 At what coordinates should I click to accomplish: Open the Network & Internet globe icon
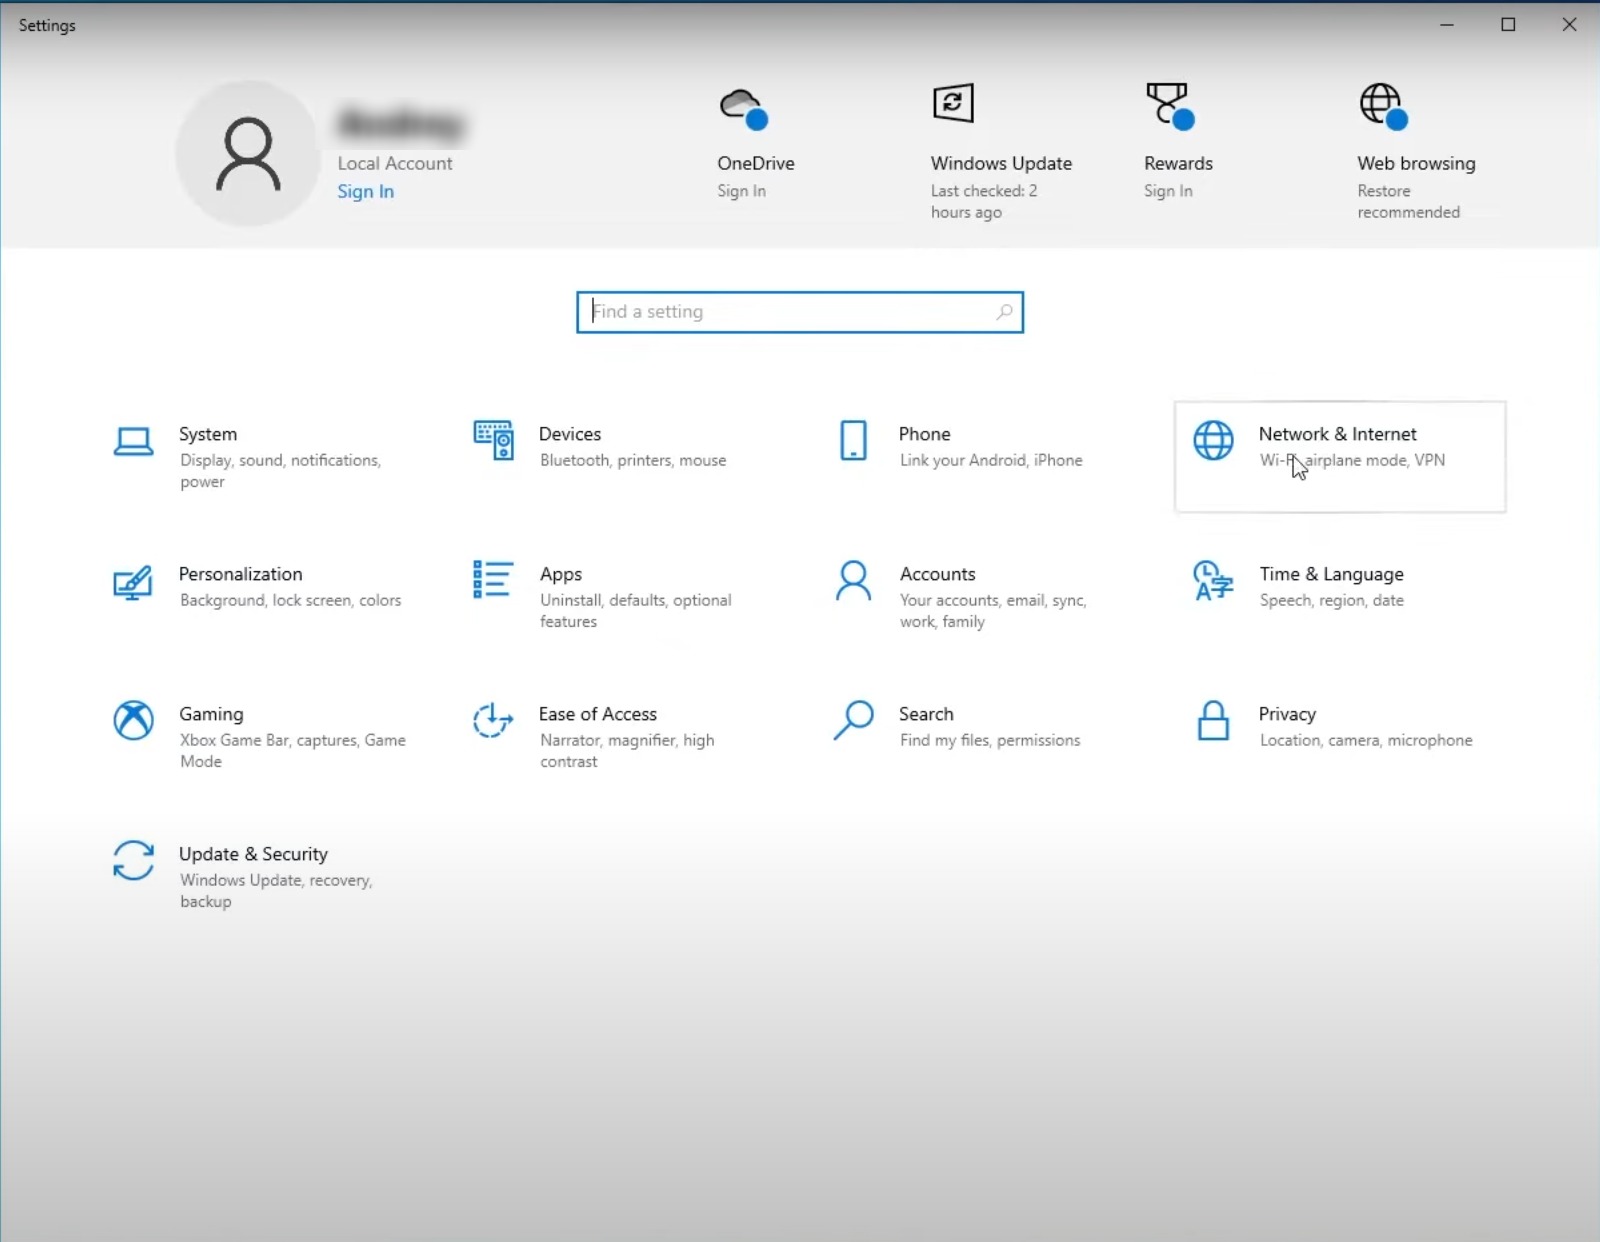click(x=1213, y=440)
